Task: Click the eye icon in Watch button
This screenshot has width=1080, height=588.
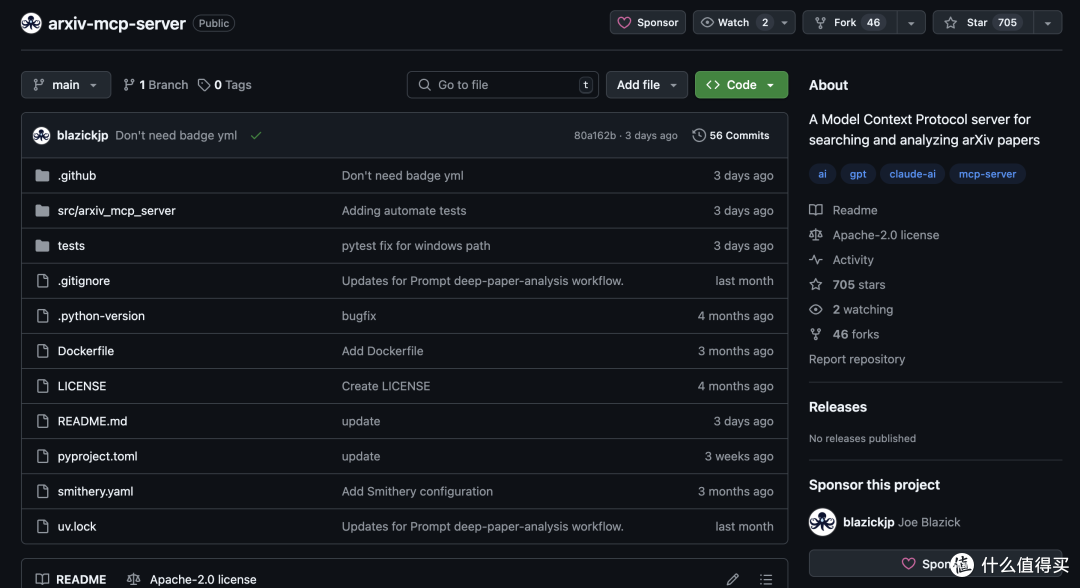Action: [707, 23]
